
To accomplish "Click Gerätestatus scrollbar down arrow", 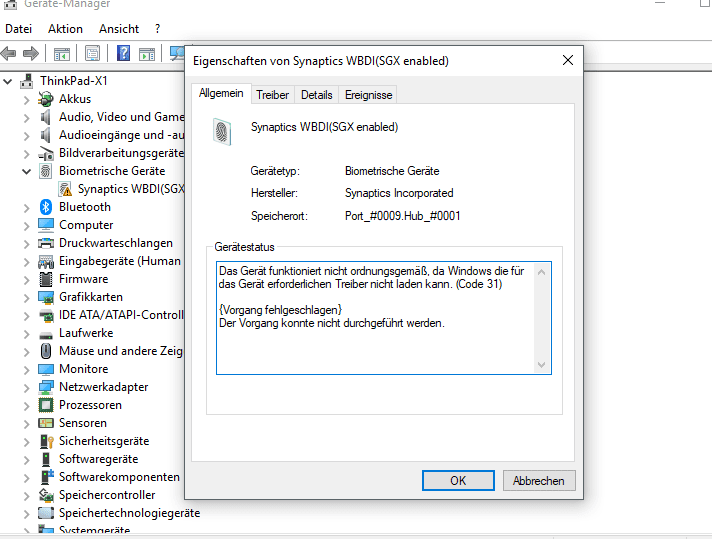I will point(541,364).
